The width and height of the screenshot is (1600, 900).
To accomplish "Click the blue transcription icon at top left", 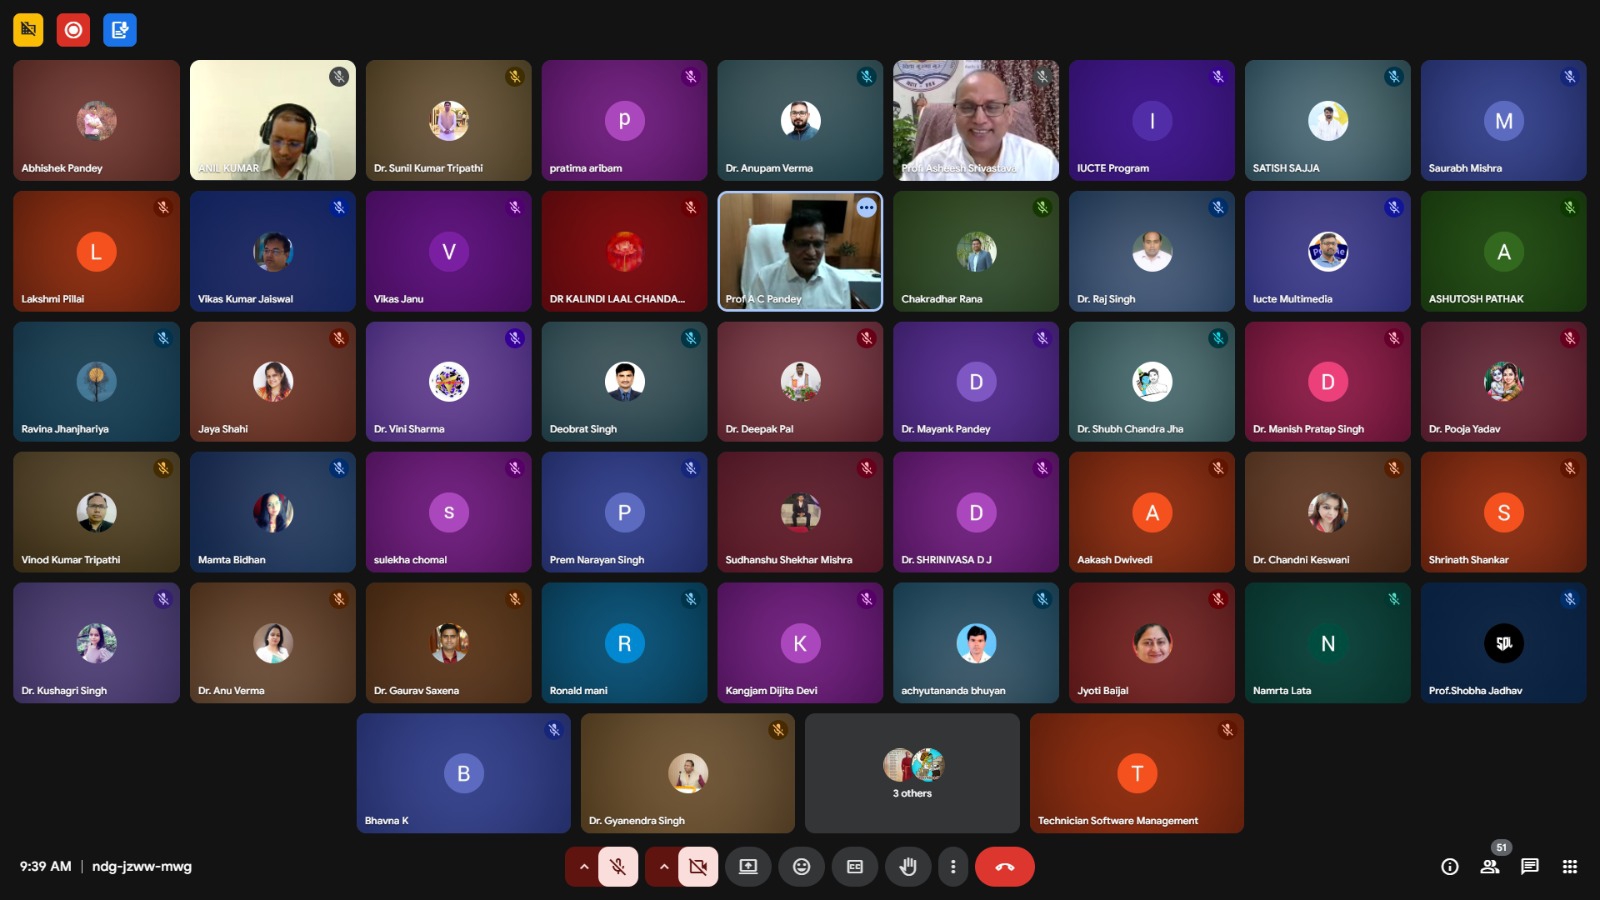I will click(x=119, y=30).
